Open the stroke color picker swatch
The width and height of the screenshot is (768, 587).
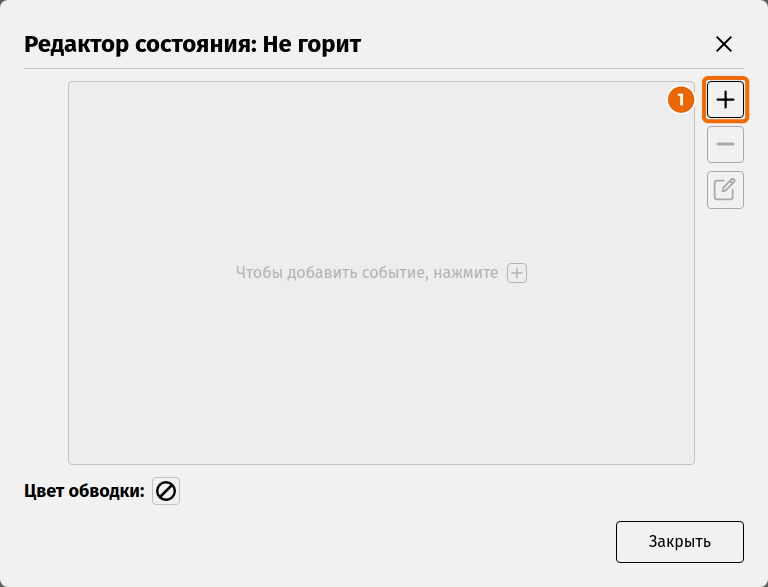tap(166, 491)
